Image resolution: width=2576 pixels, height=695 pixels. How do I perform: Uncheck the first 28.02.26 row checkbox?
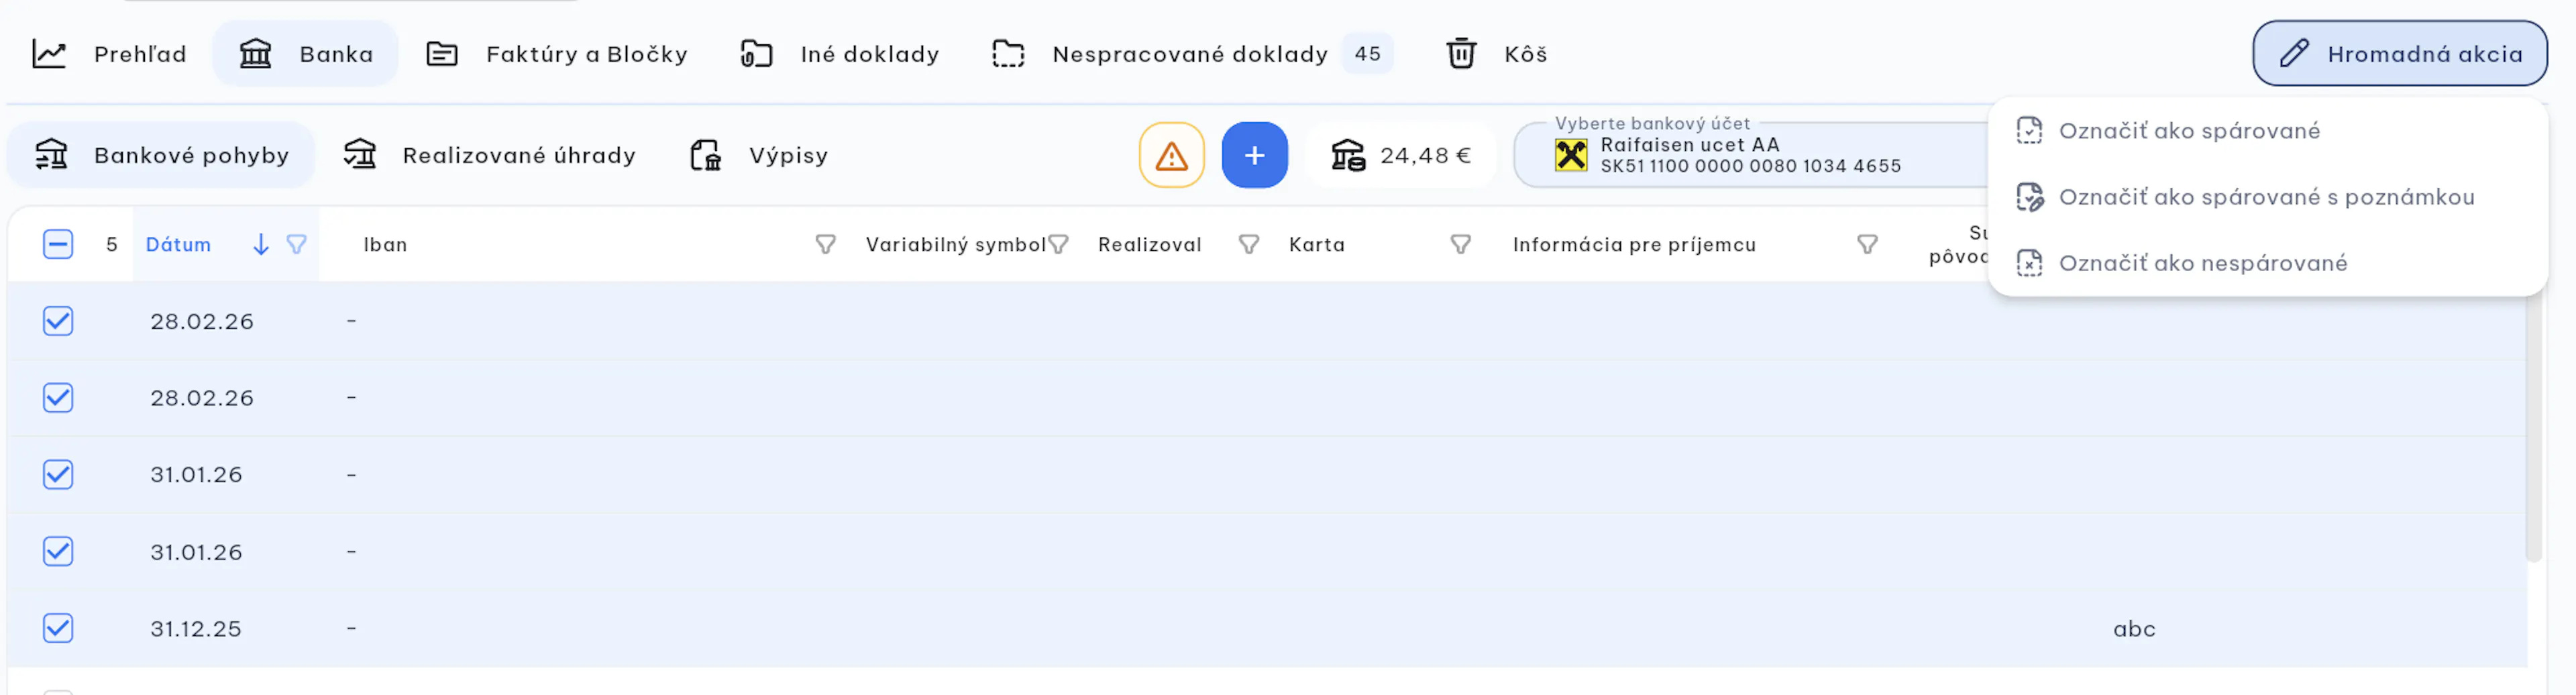(58, 321)
